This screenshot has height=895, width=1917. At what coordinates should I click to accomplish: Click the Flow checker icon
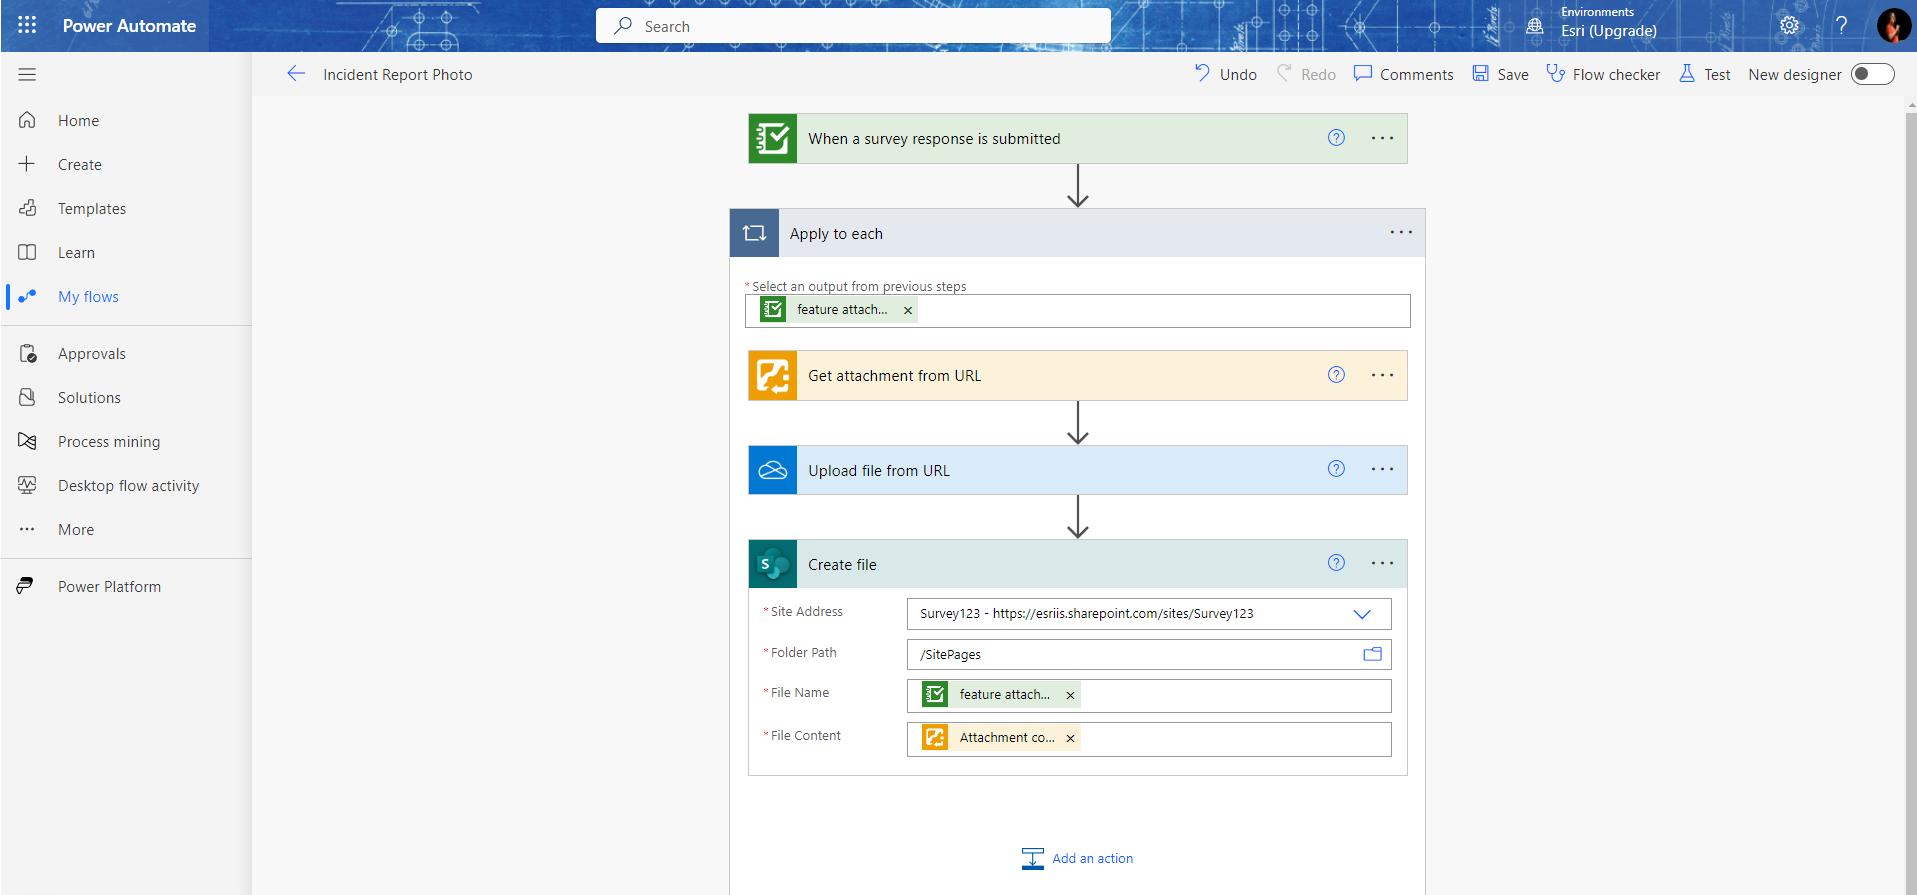pyautogui.click(x=1556, y=74)
